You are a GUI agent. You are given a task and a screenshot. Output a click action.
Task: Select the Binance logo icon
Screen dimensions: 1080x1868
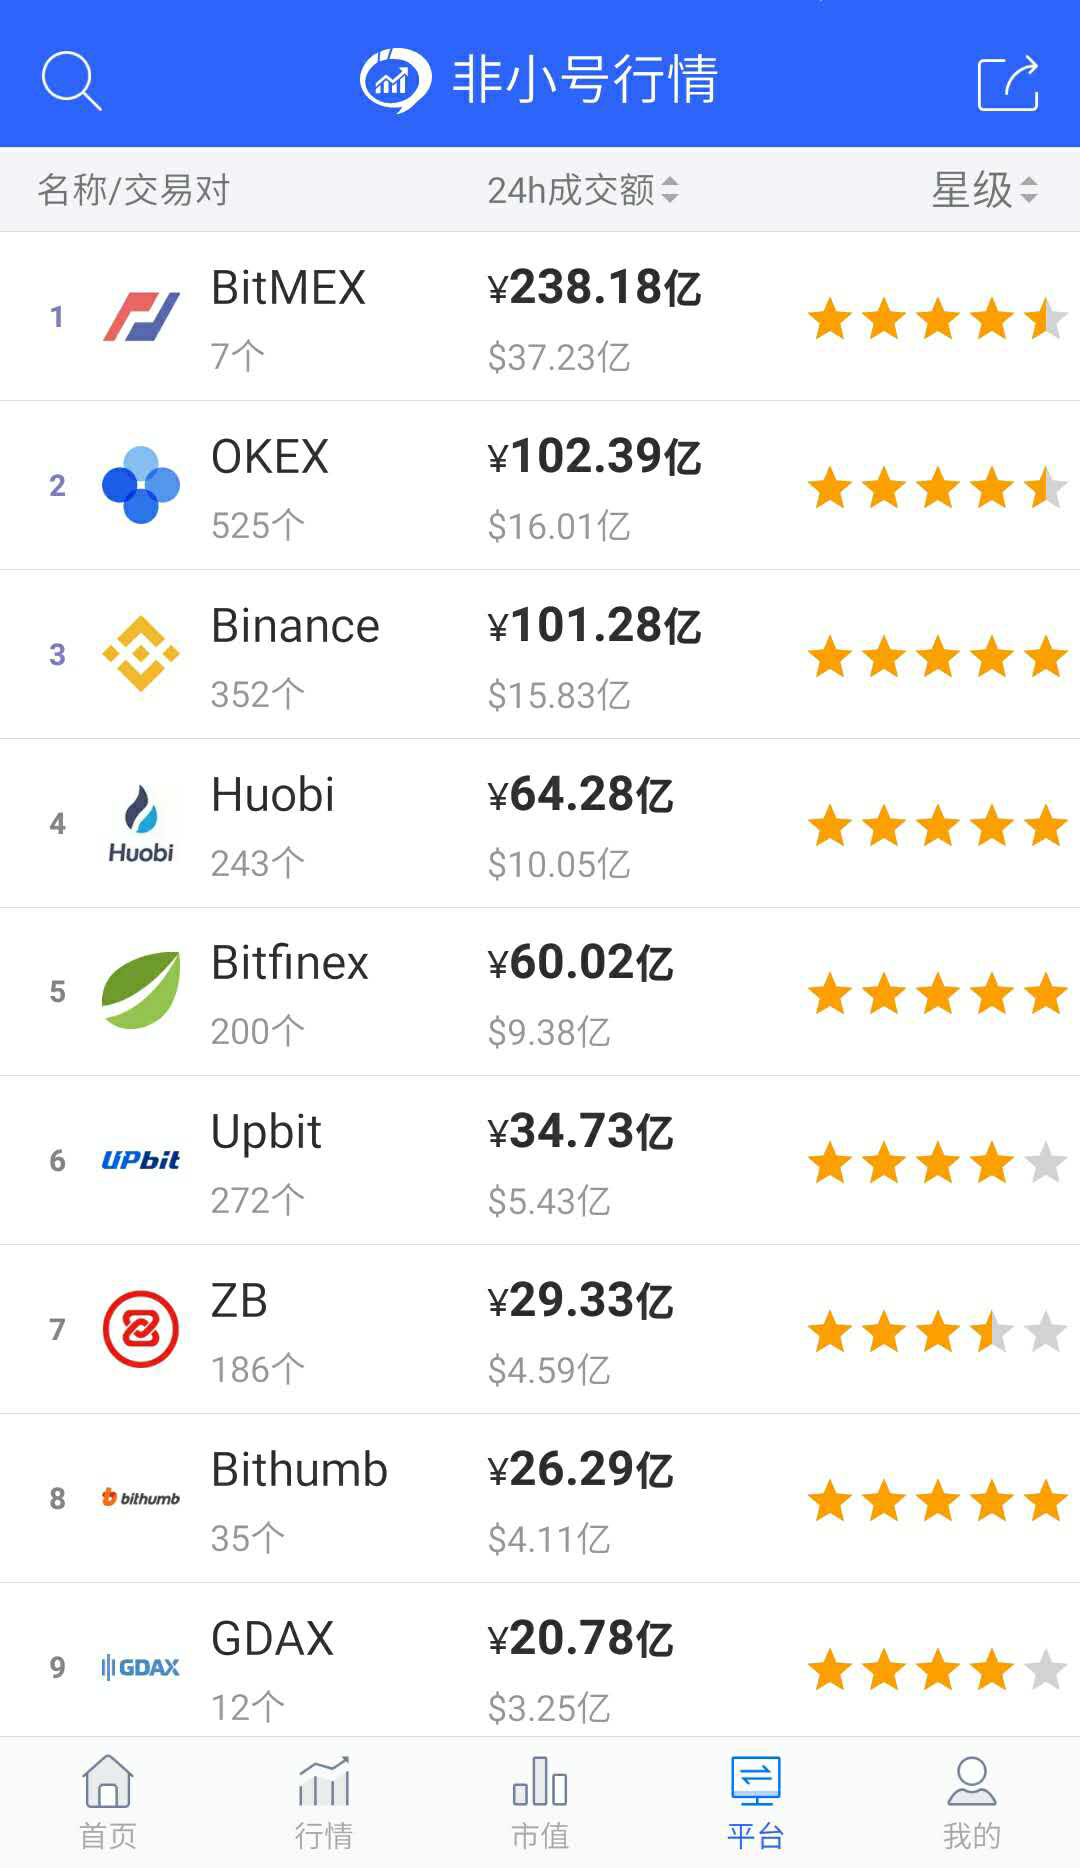(141, 654)
